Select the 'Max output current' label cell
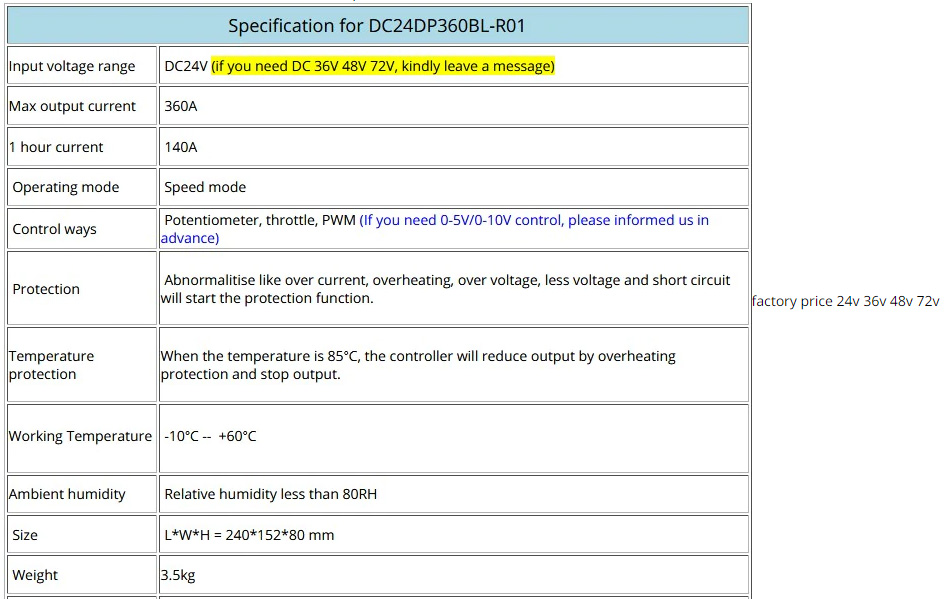 pos(82,106)
